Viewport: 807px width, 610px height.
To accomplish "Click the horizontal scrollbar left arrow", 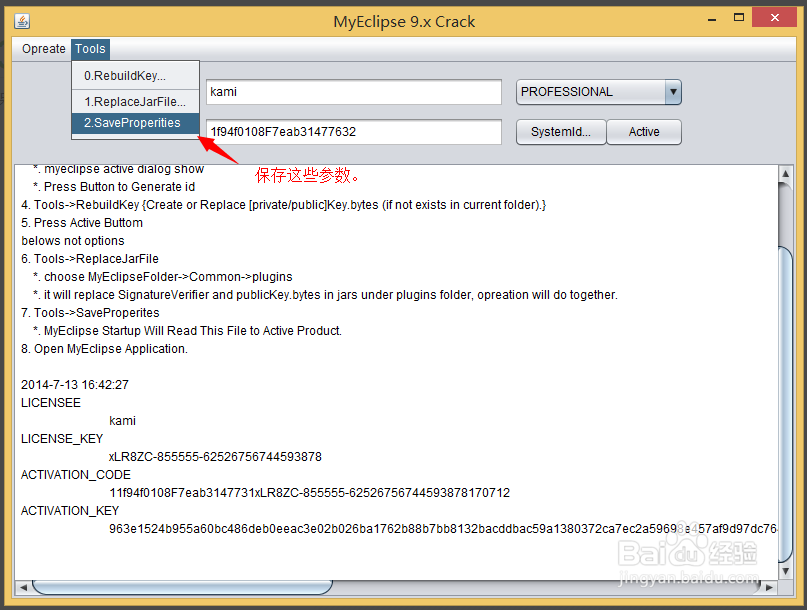I will coord(23,587).
